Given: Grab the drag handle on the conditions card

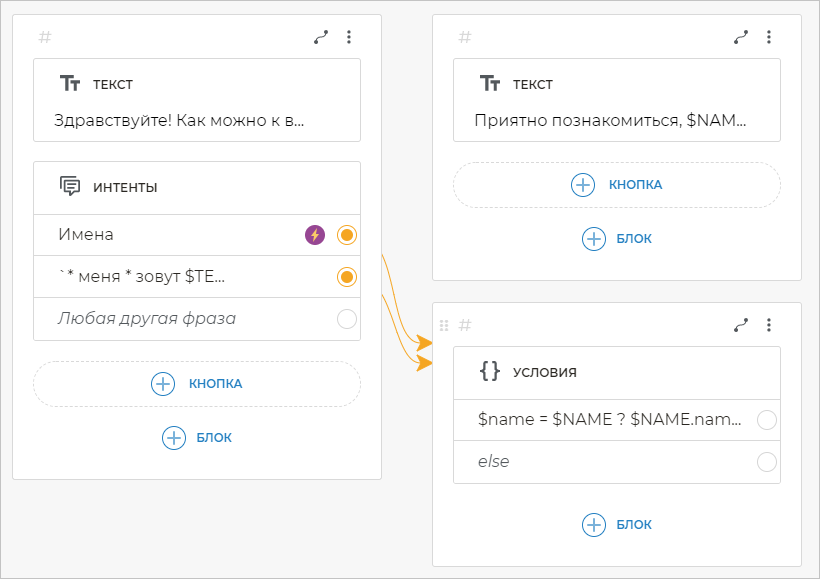Looking at the screenshot, I should tap(444, 325).
